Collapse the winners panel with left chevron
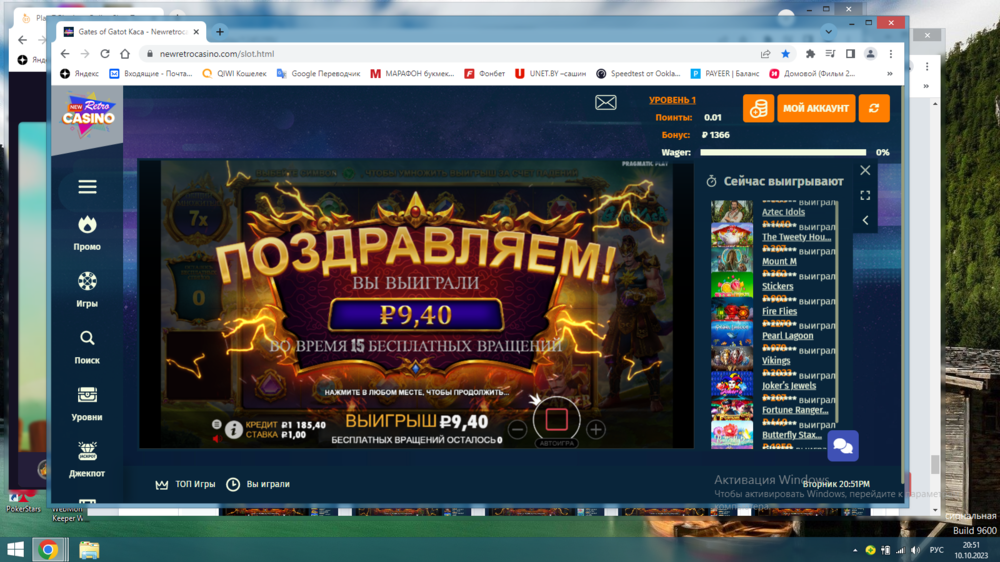Viewport: 1000px width, 562px height. coord(865,220)
